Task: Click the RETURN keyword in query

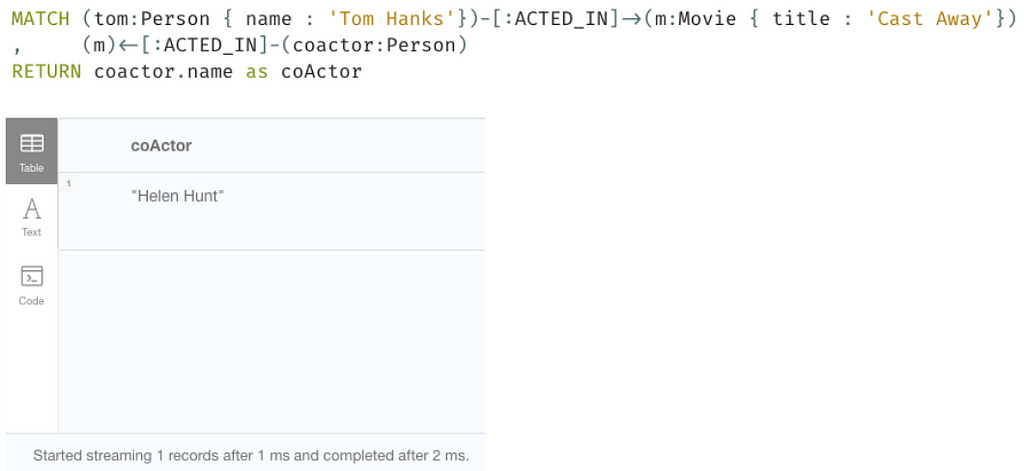Action: click(x=46, y=71)
